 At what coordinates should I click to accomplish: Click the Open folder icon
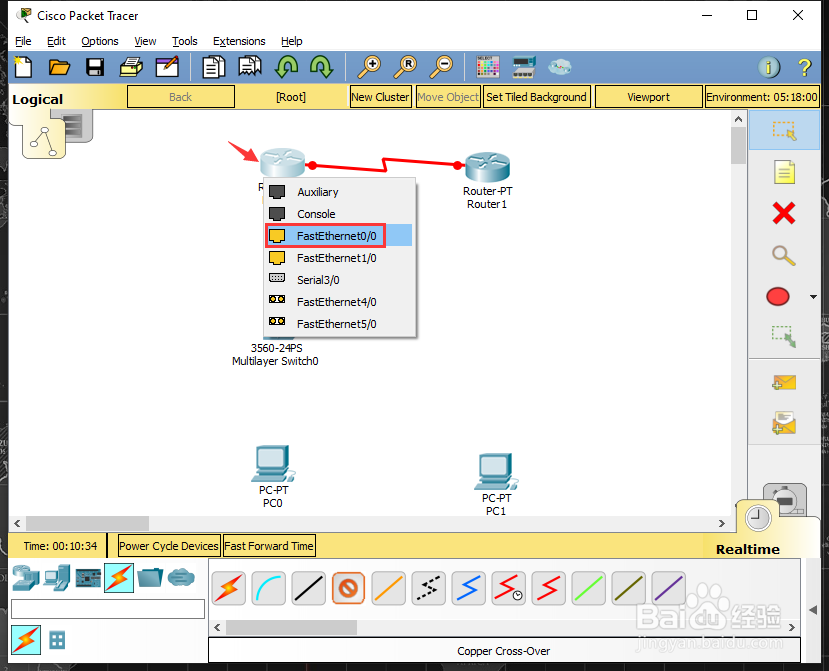59,67
